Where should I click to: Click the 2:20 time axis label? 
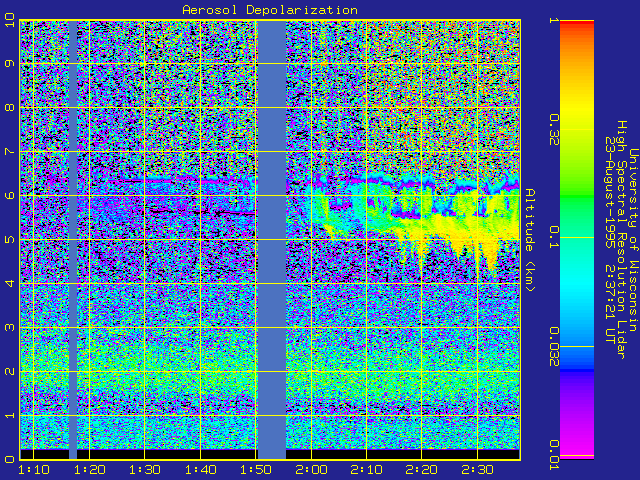[x=422, y=470]
